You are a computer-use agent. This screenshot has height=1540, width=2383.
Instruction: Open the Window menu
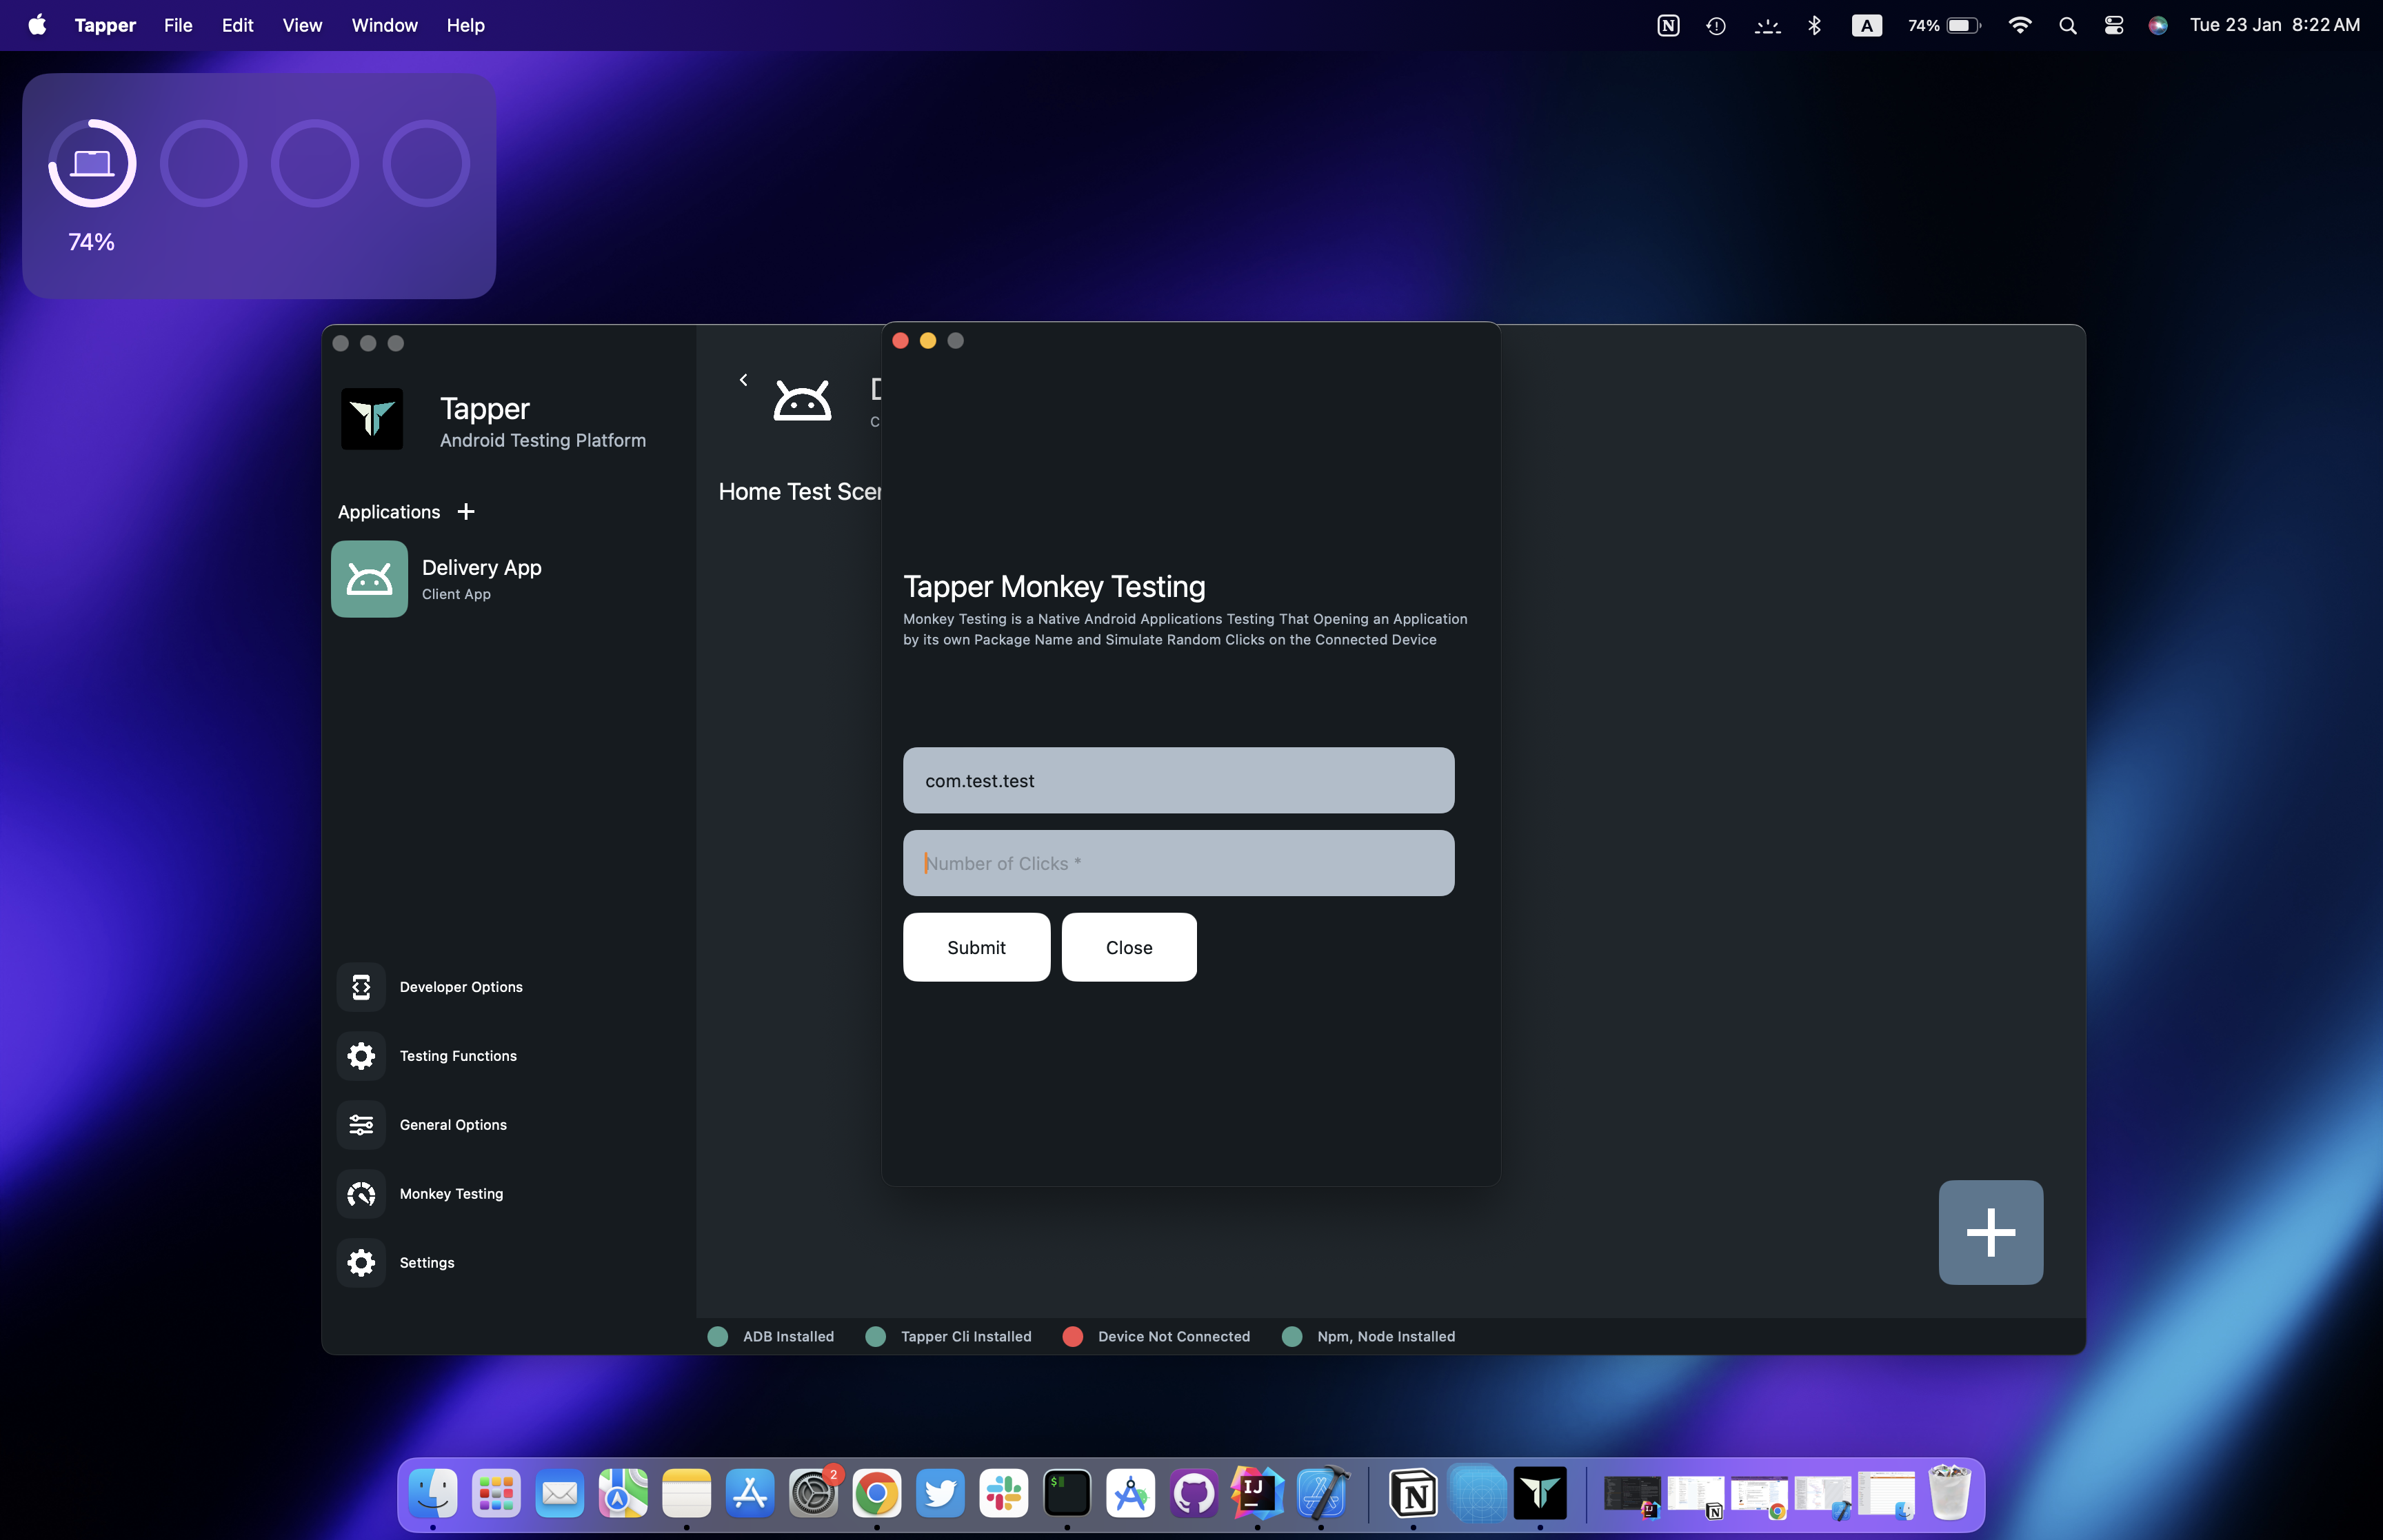tap(384, 25)
